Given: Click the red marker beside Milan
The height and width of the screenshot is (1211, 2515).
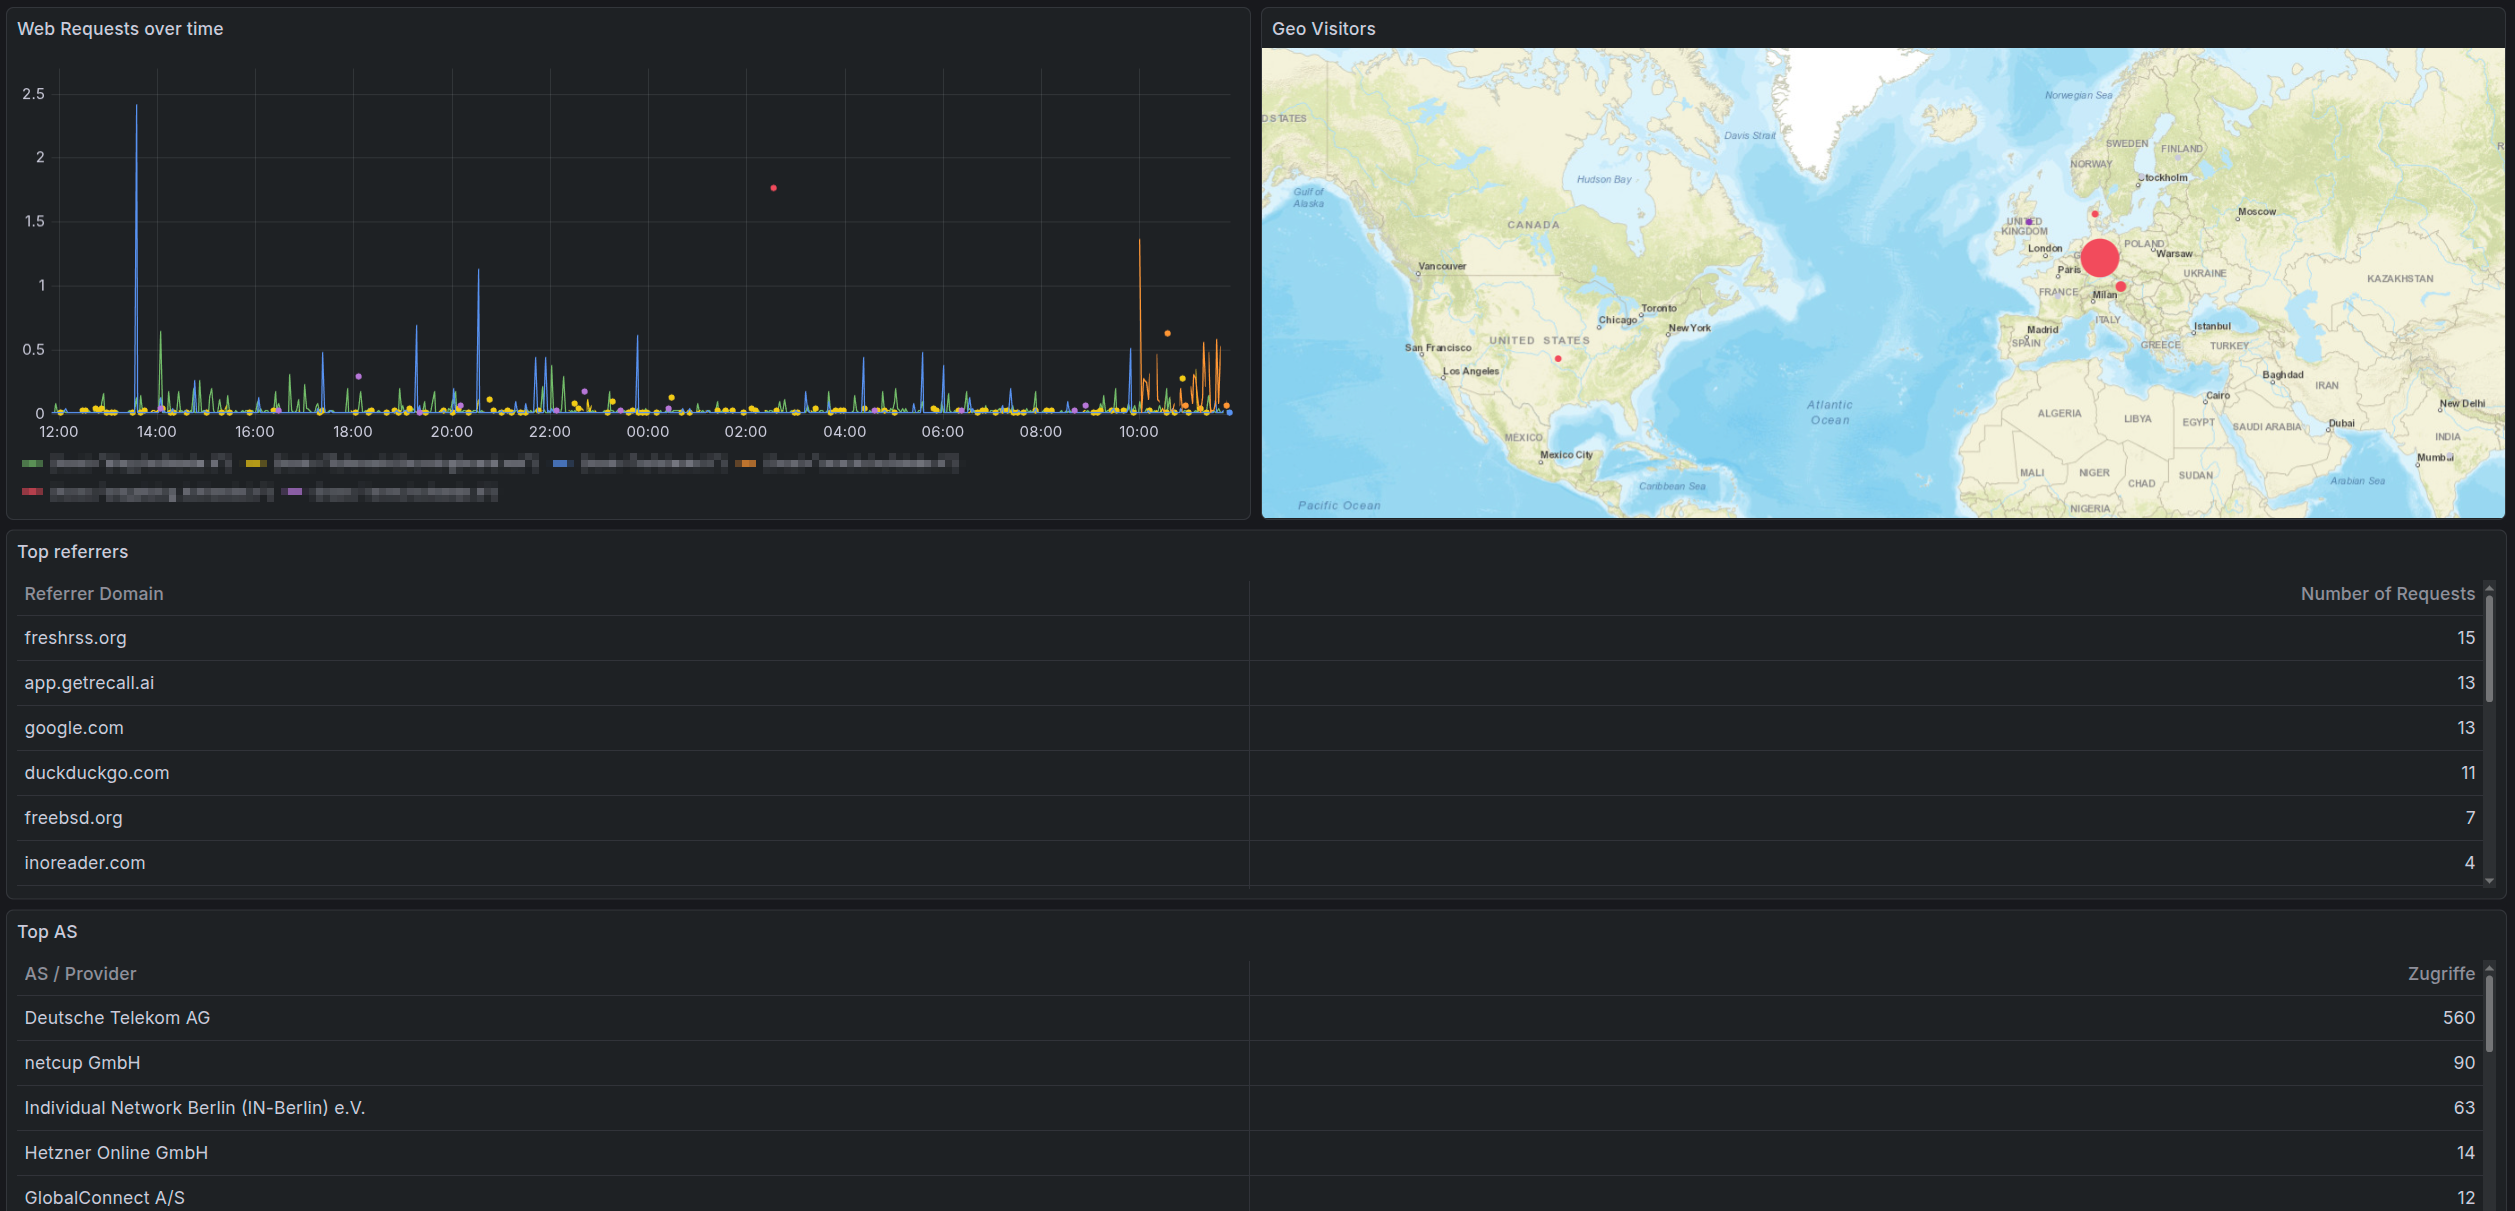Looking at the screenshot, I should pyautogui.click(x=2121, y=287).
